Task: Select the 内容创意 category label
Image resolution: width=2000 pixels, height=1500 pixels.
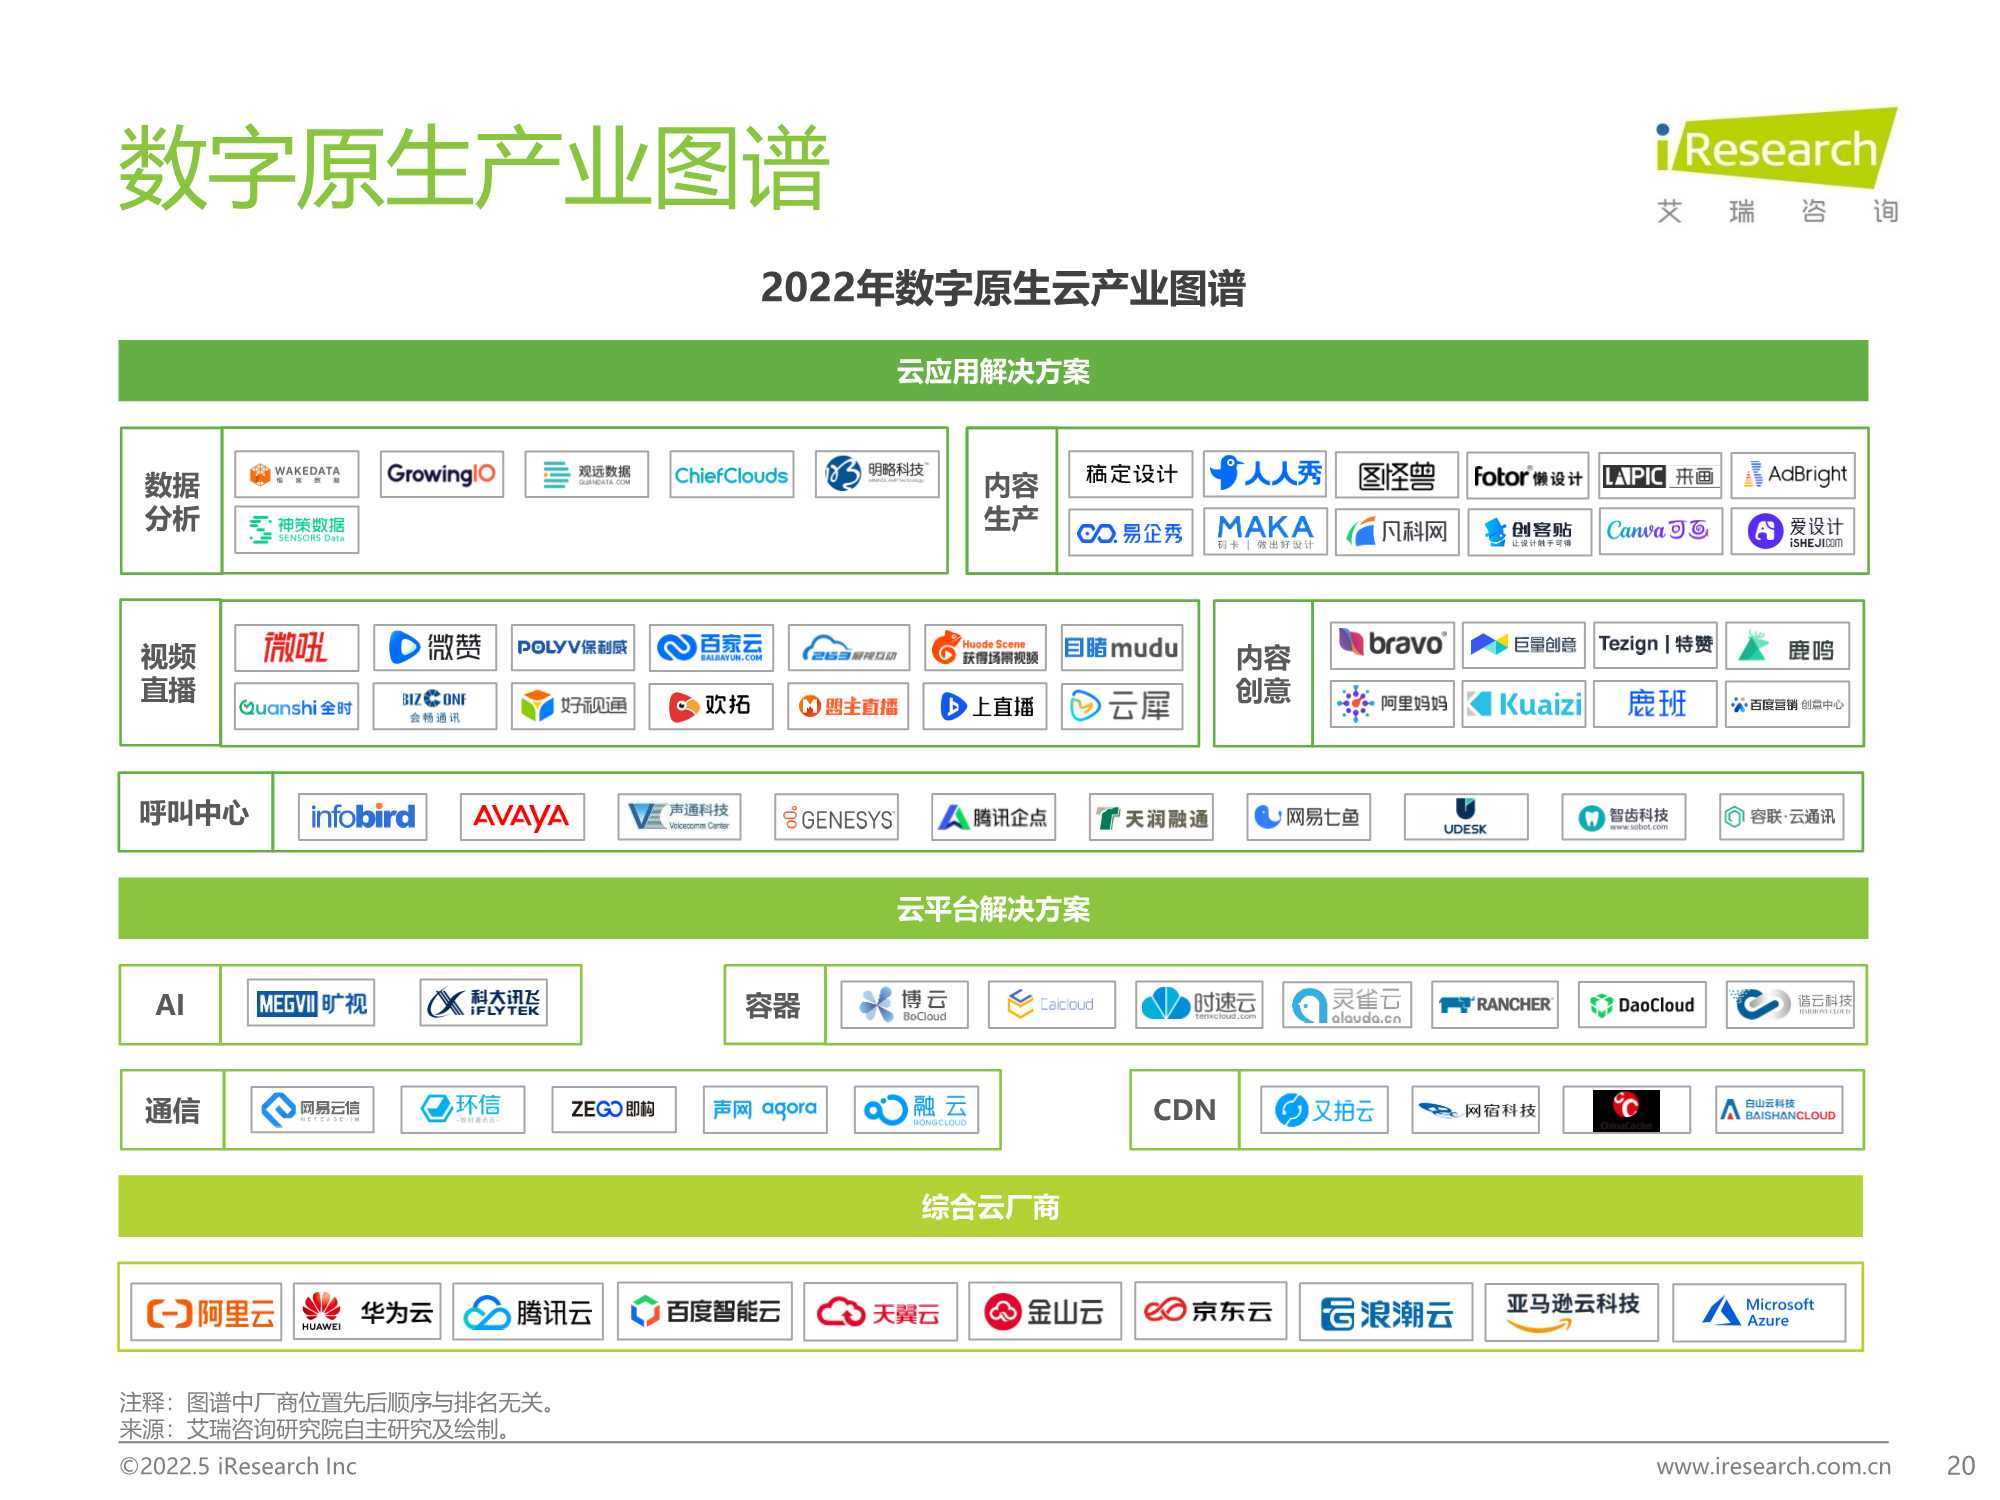Action: click(x=1263, y=674)
